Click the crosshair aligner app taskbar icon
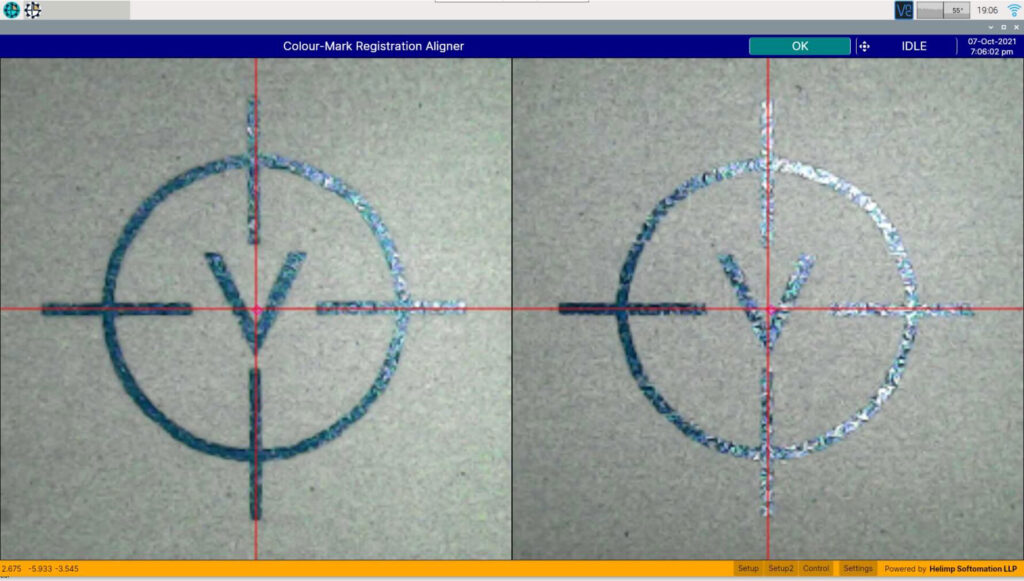Image resolution: width=1024 pixels, height=581 pixels. point(33,10)
